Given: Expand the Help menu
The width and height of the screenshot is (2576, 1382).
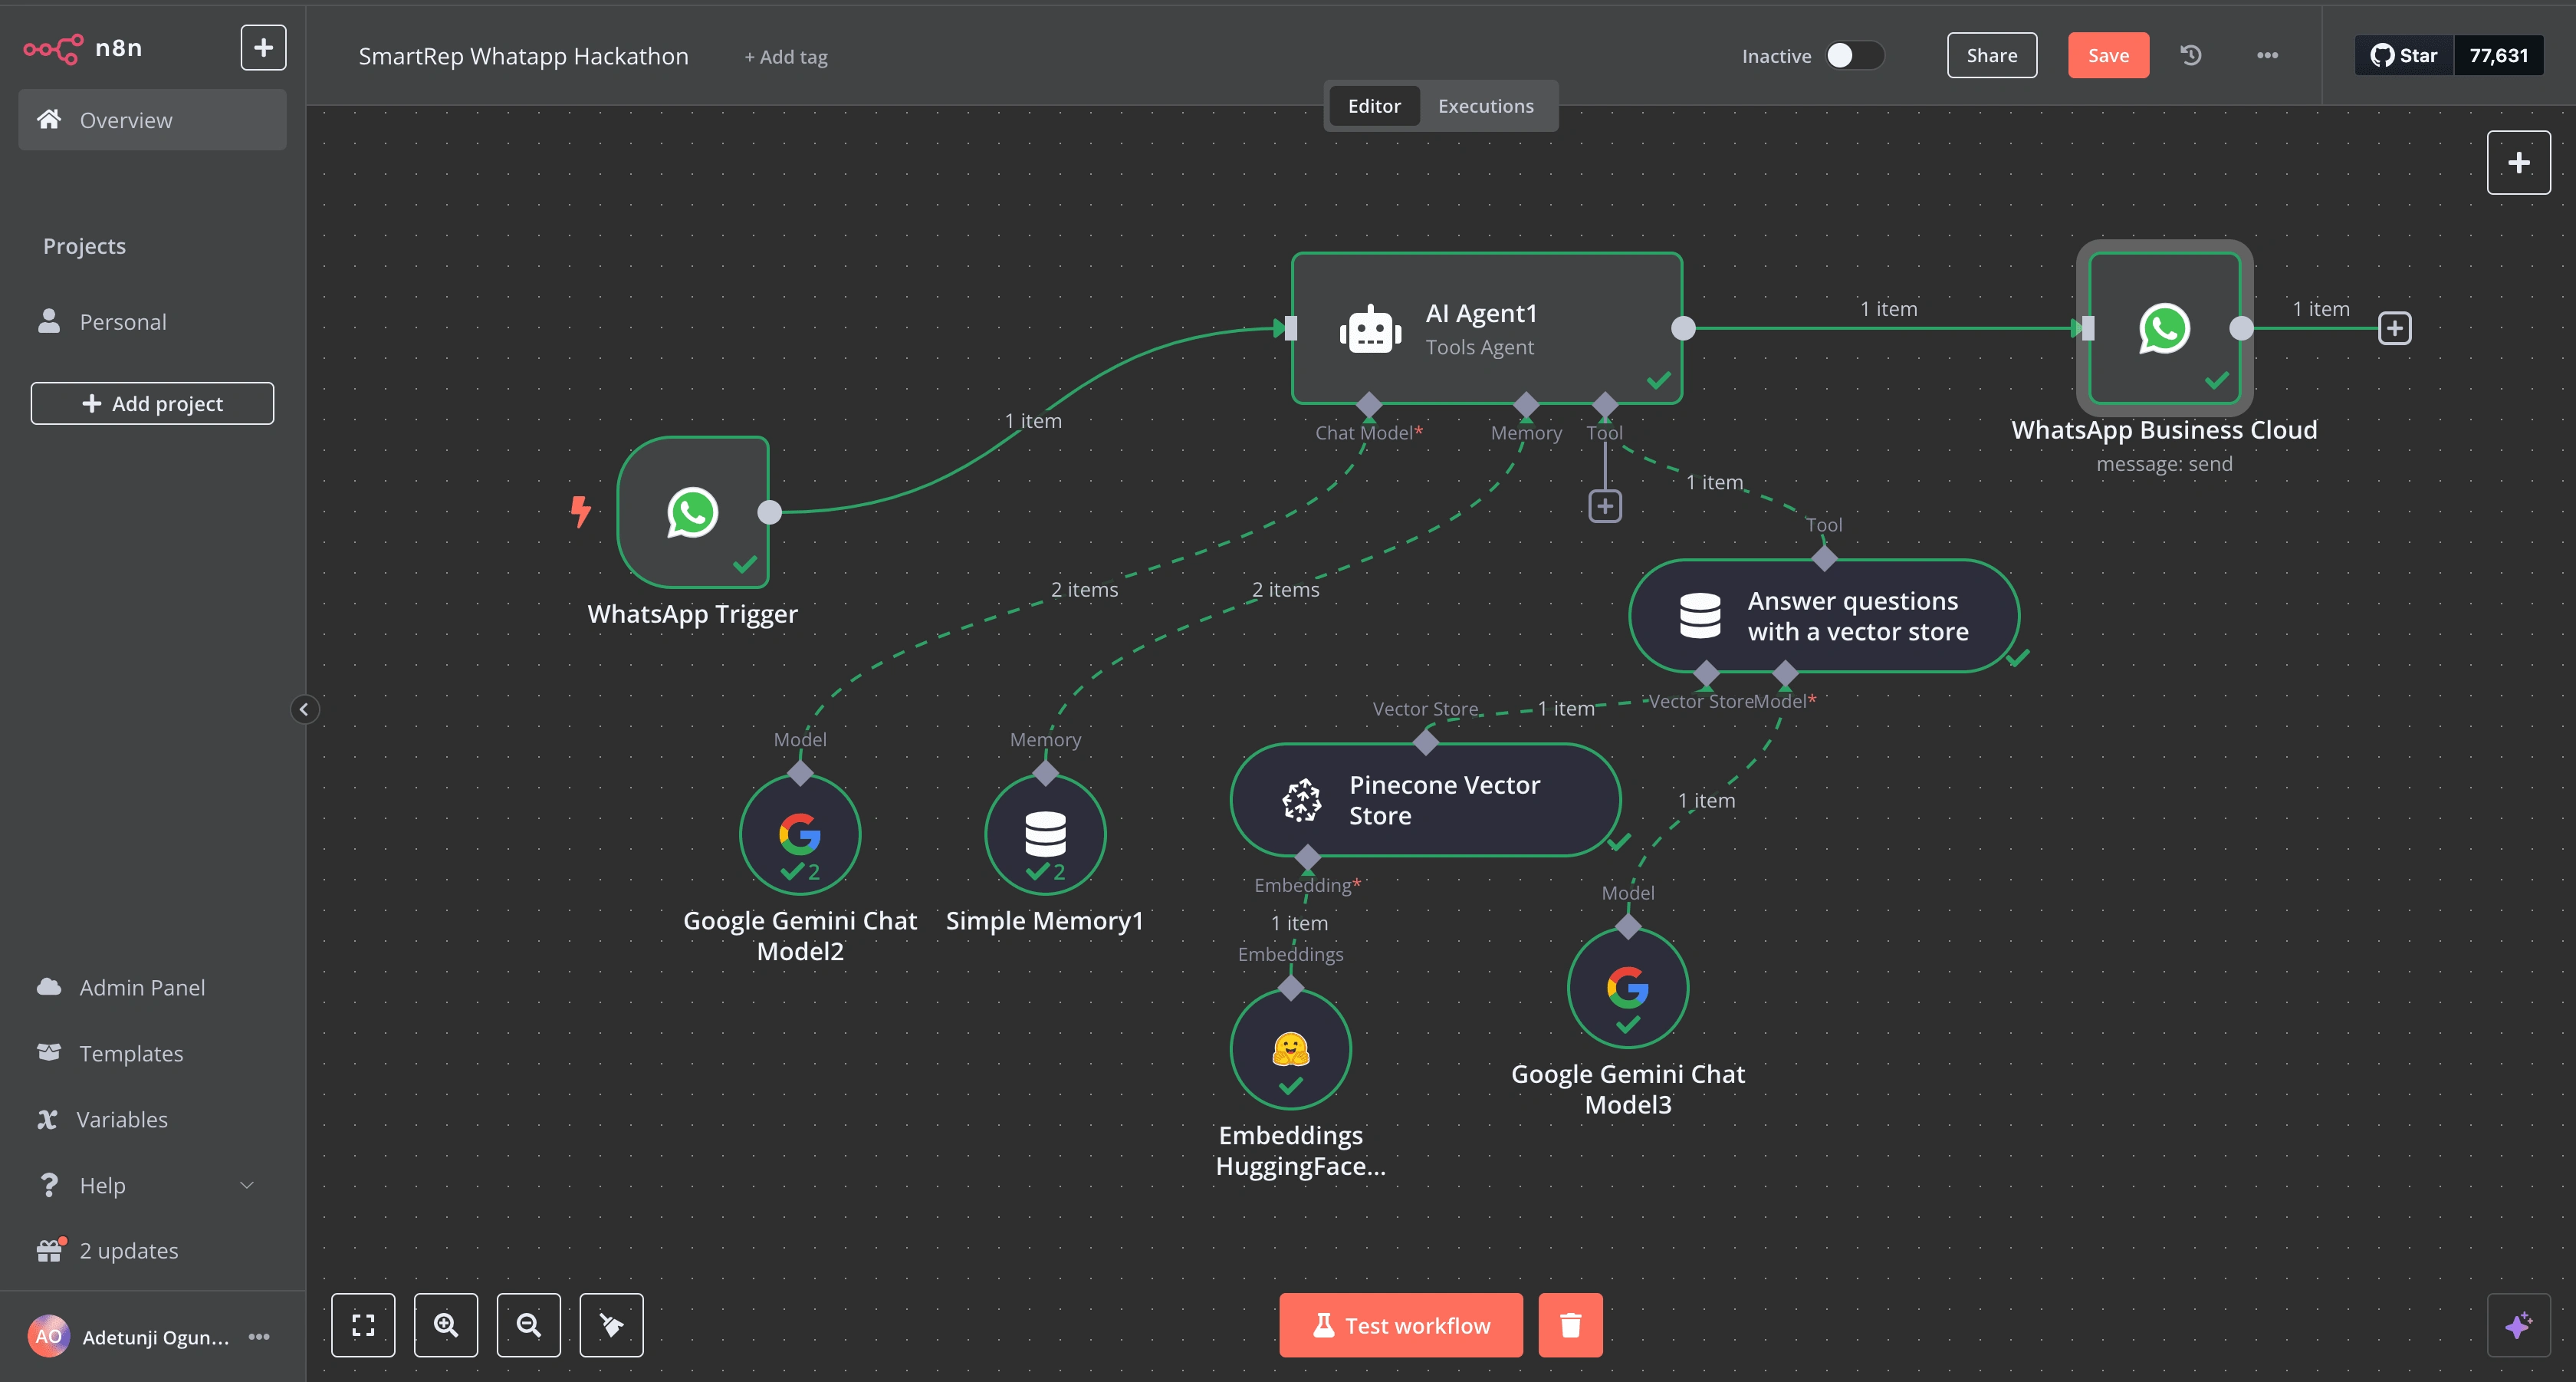Looking at the screenshot, I should coord(152,1185).
